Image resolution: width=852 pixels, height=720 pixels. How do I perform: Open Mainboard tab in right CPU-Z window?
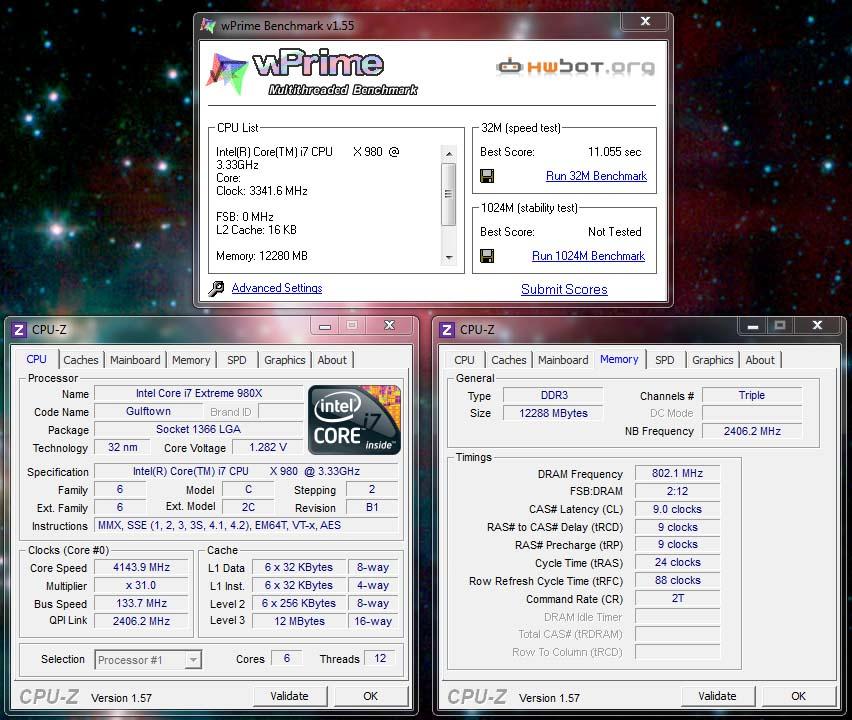[x=563, y=360]
